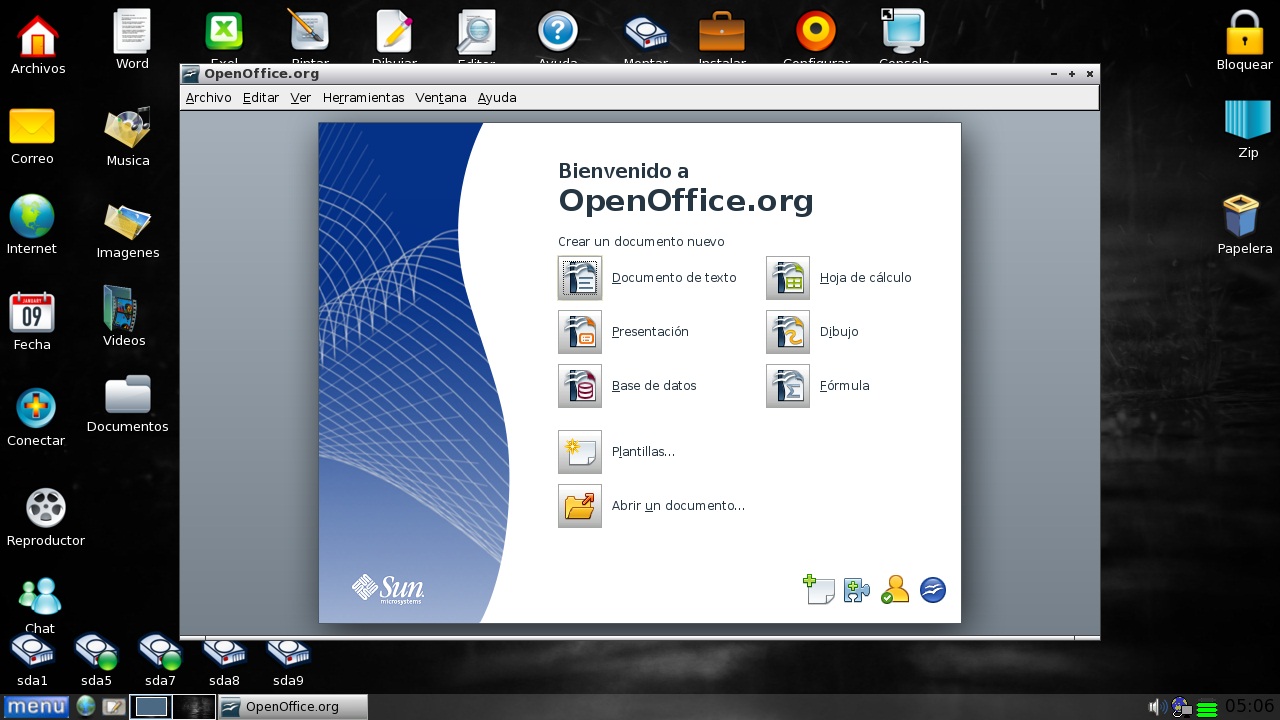The image size is (1280, 720).
Task: Open the Ayuda help desktop icon
Action: [x=558, y=32]
